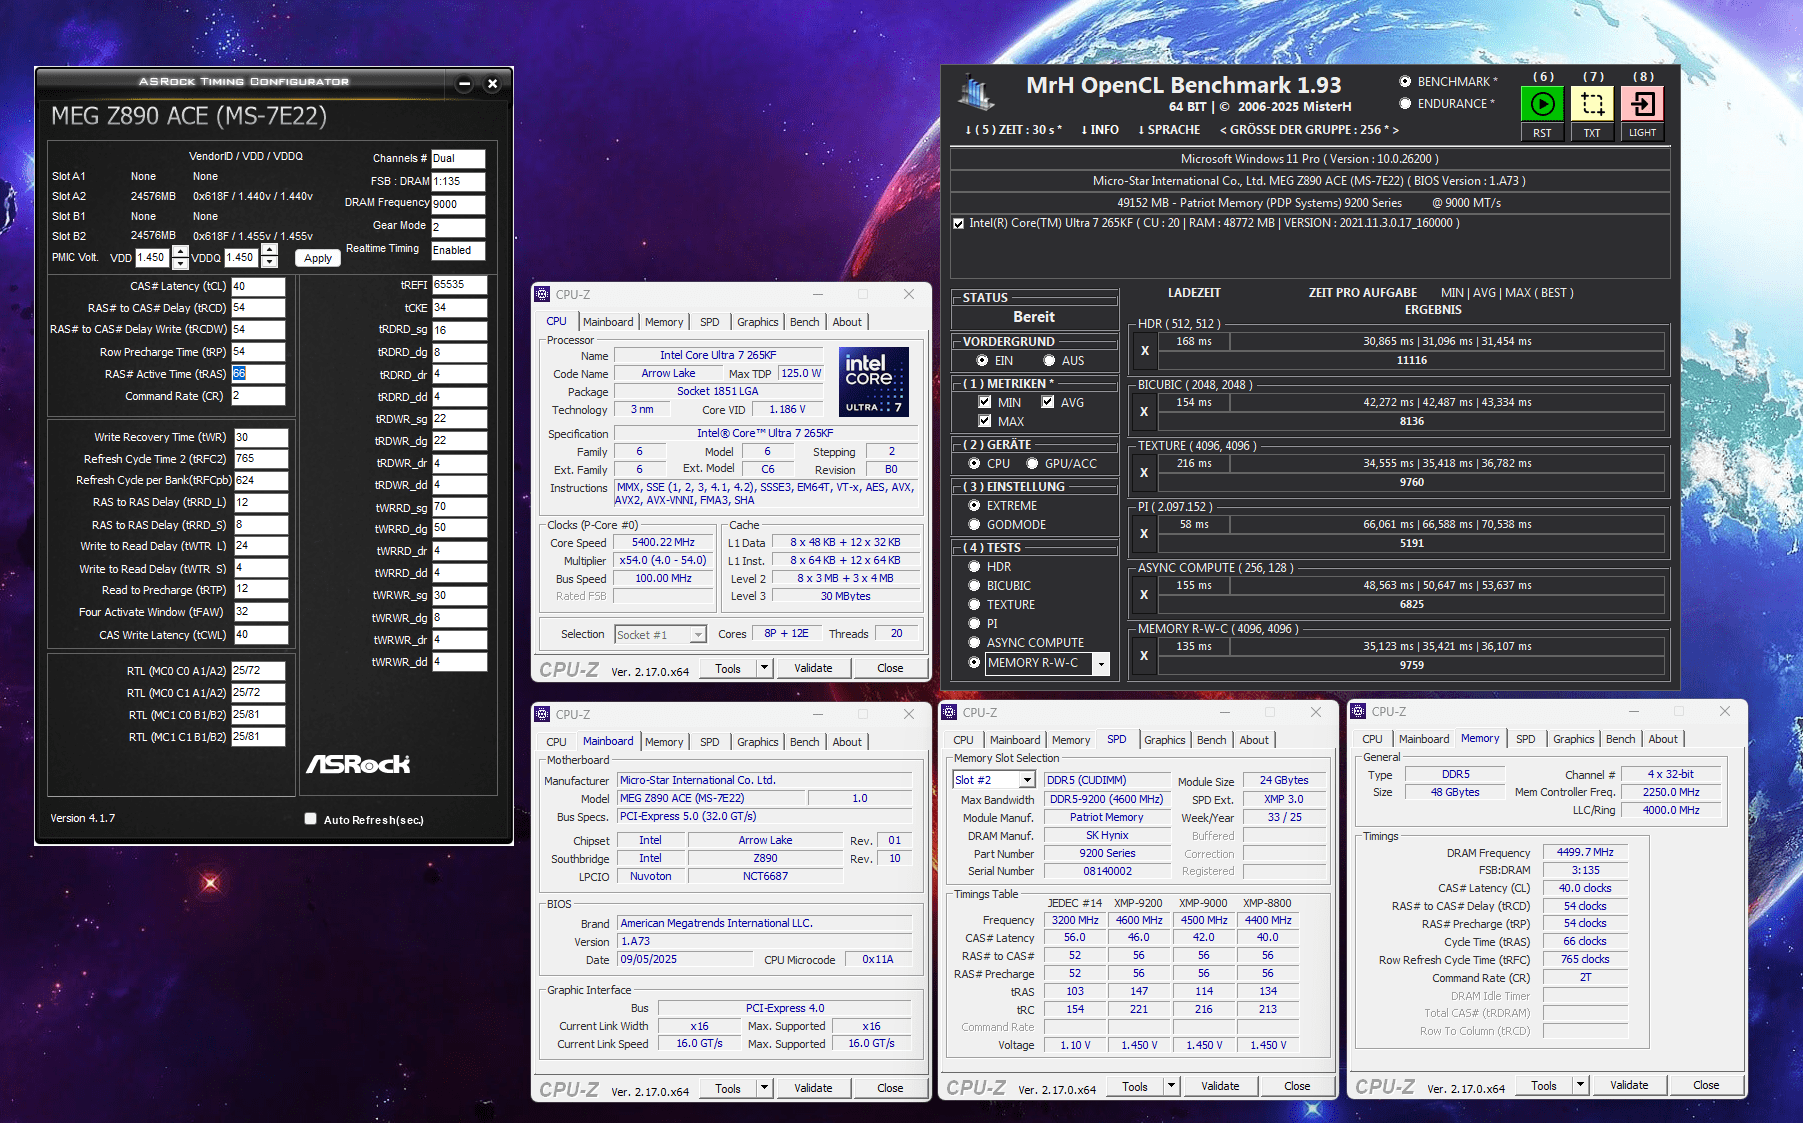Click the Intel Core Ultra 7 badge in CPU-Z
Image resolution: width=1803 pixels, height=1123 pixels.
pyautogui.click(x=872, y=381)
